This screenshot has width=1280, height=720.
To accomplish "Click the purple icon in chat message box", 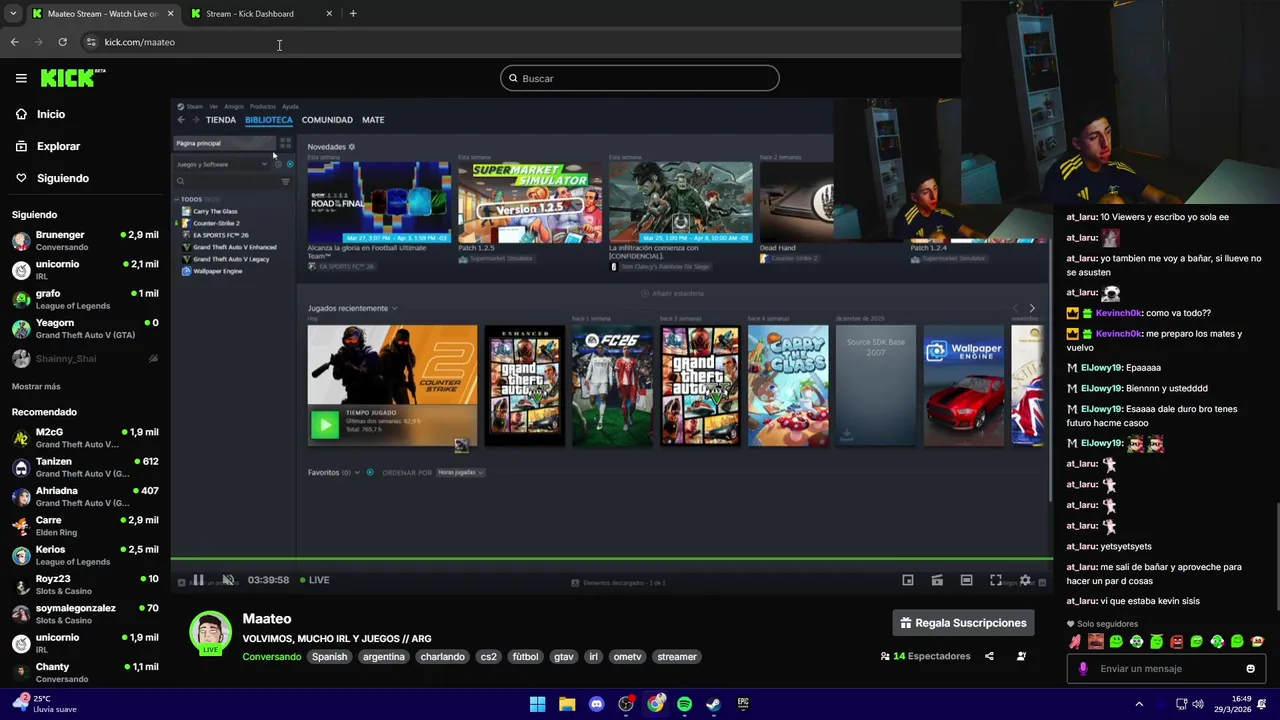I will (x=1083, y=669).
